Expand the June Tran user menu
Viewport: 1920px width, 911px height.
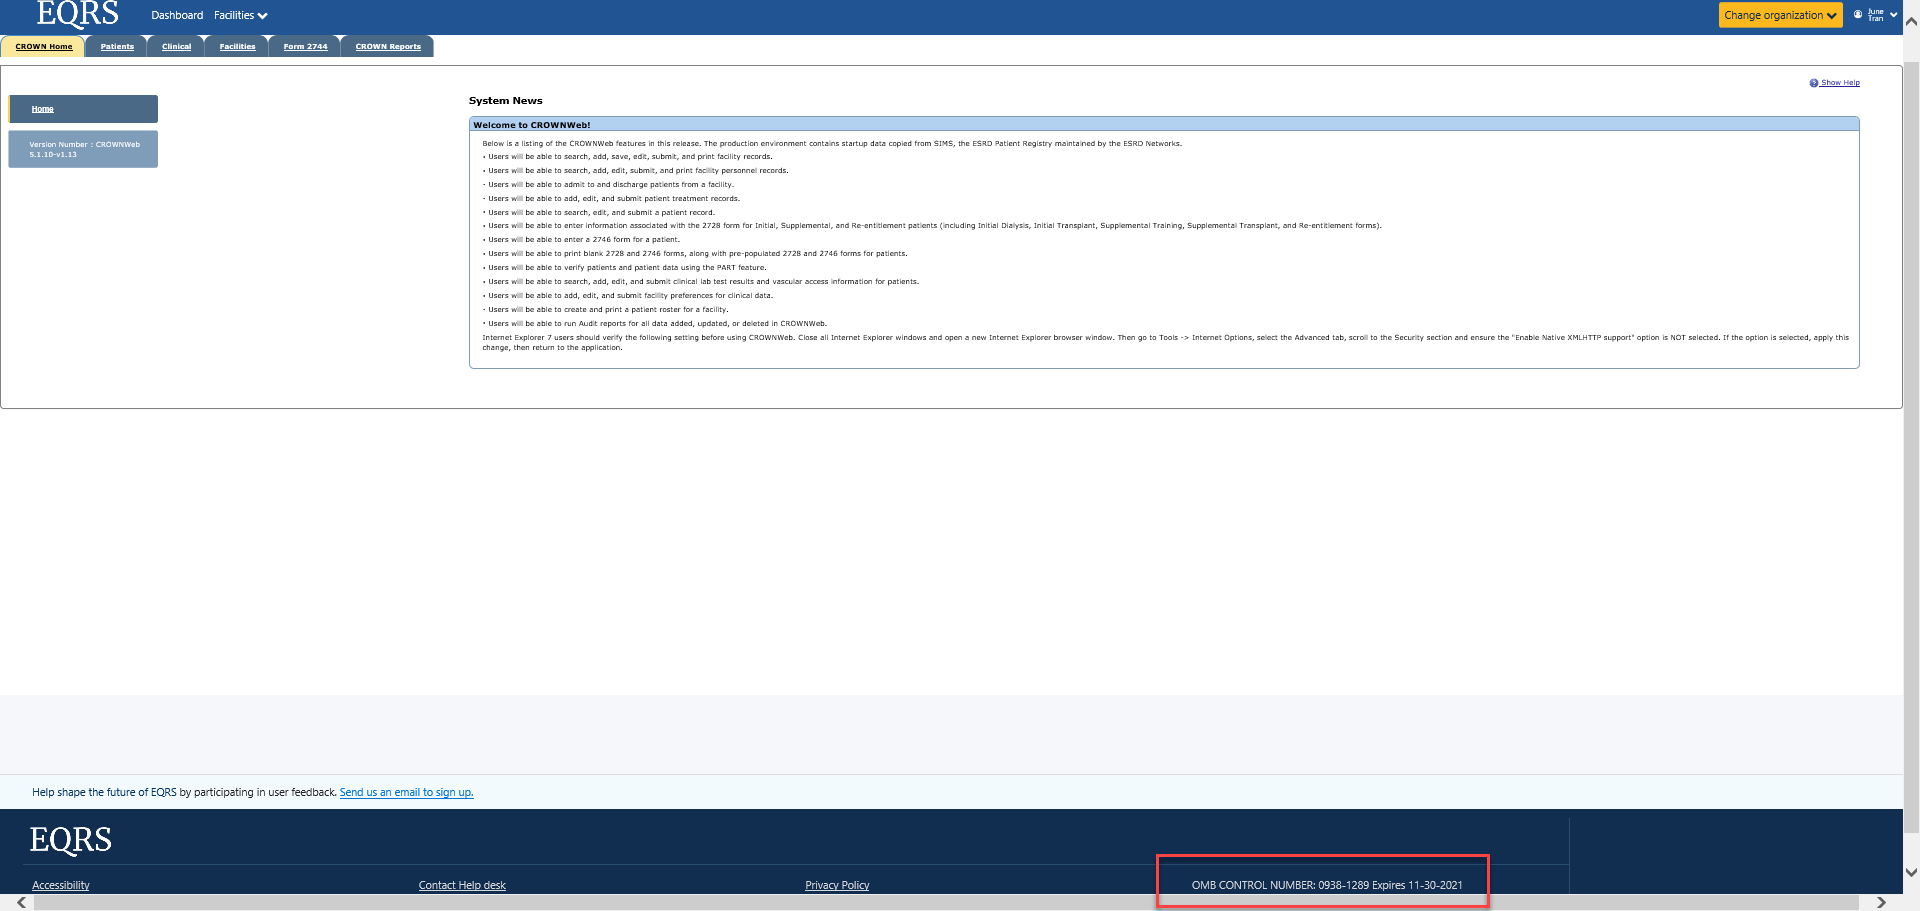point(1893,15)
